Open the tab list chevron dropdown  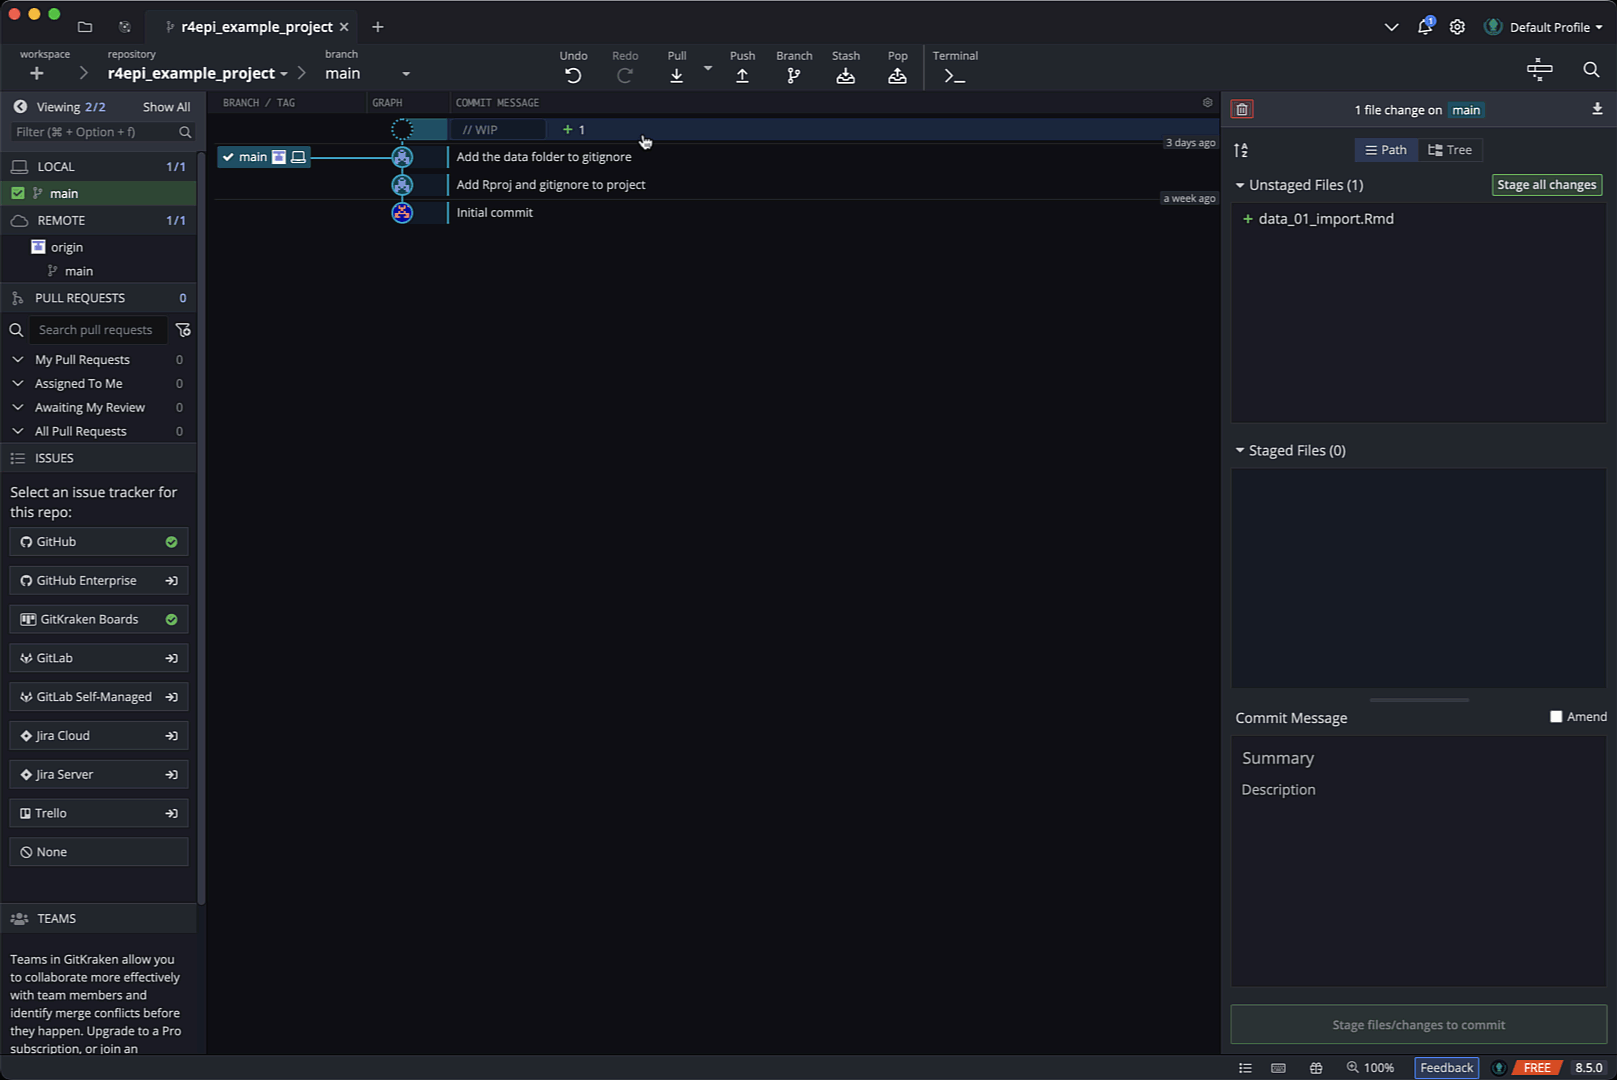(x=1391, y=27)
